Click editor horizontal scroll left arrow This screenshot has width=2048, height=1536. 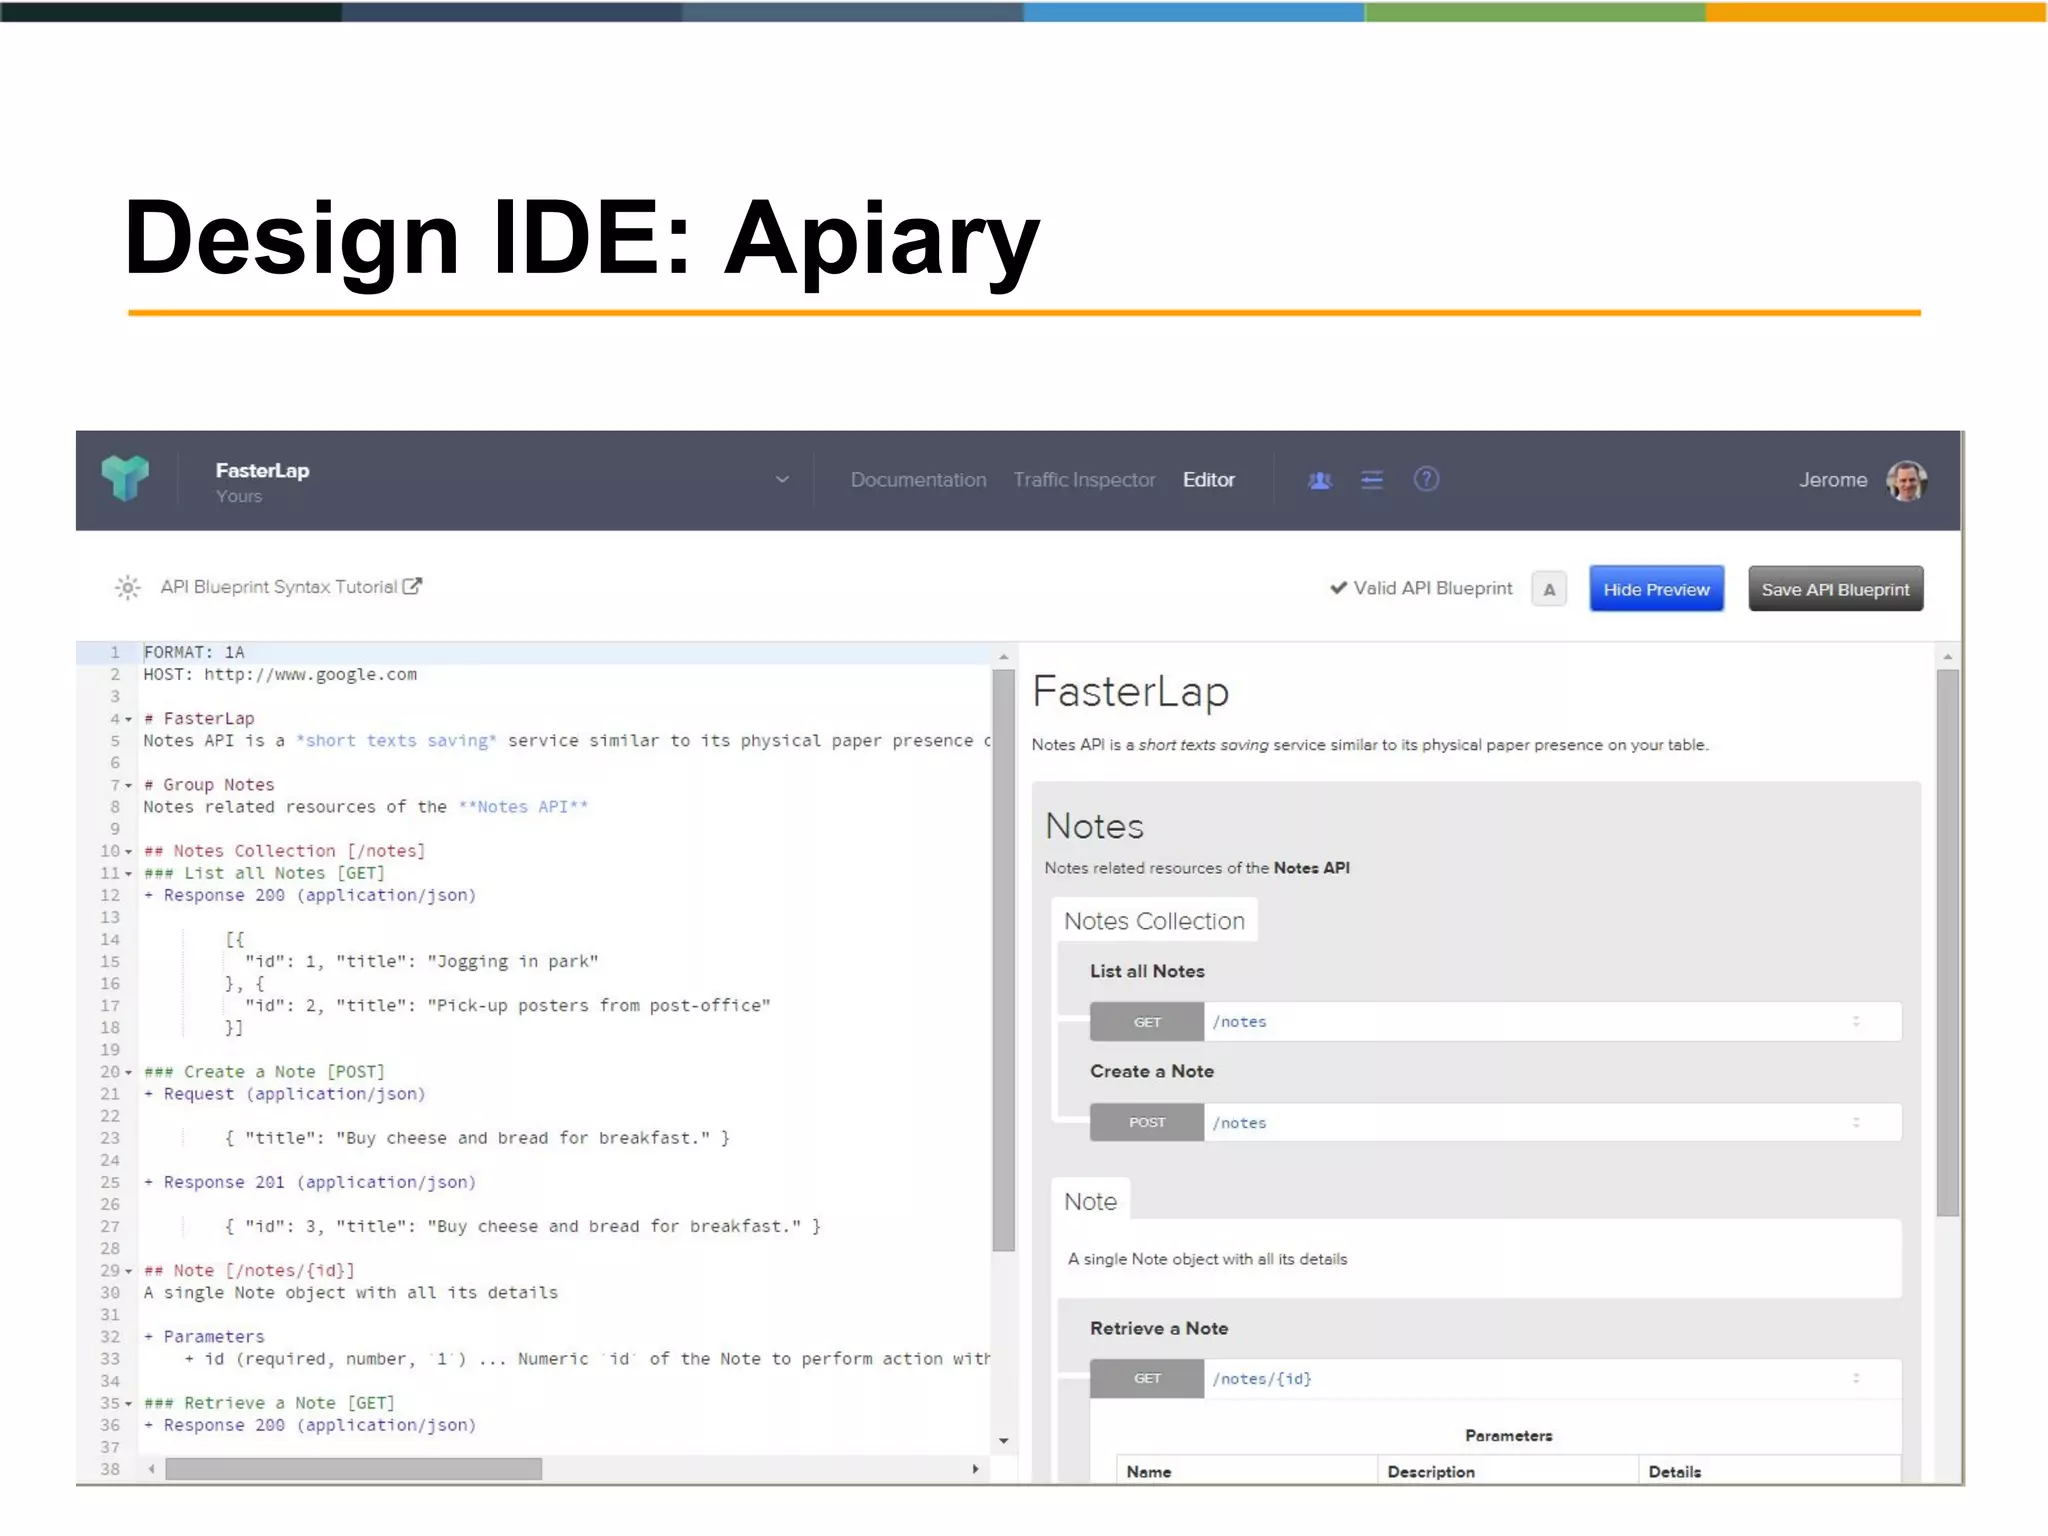pyautogui.click(x=152, y=1469)
